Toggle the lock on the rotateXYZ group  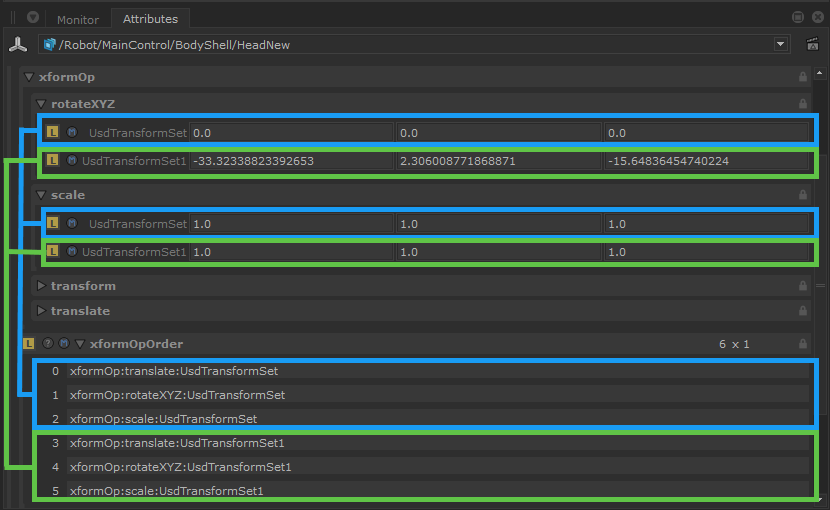[803, 104]
